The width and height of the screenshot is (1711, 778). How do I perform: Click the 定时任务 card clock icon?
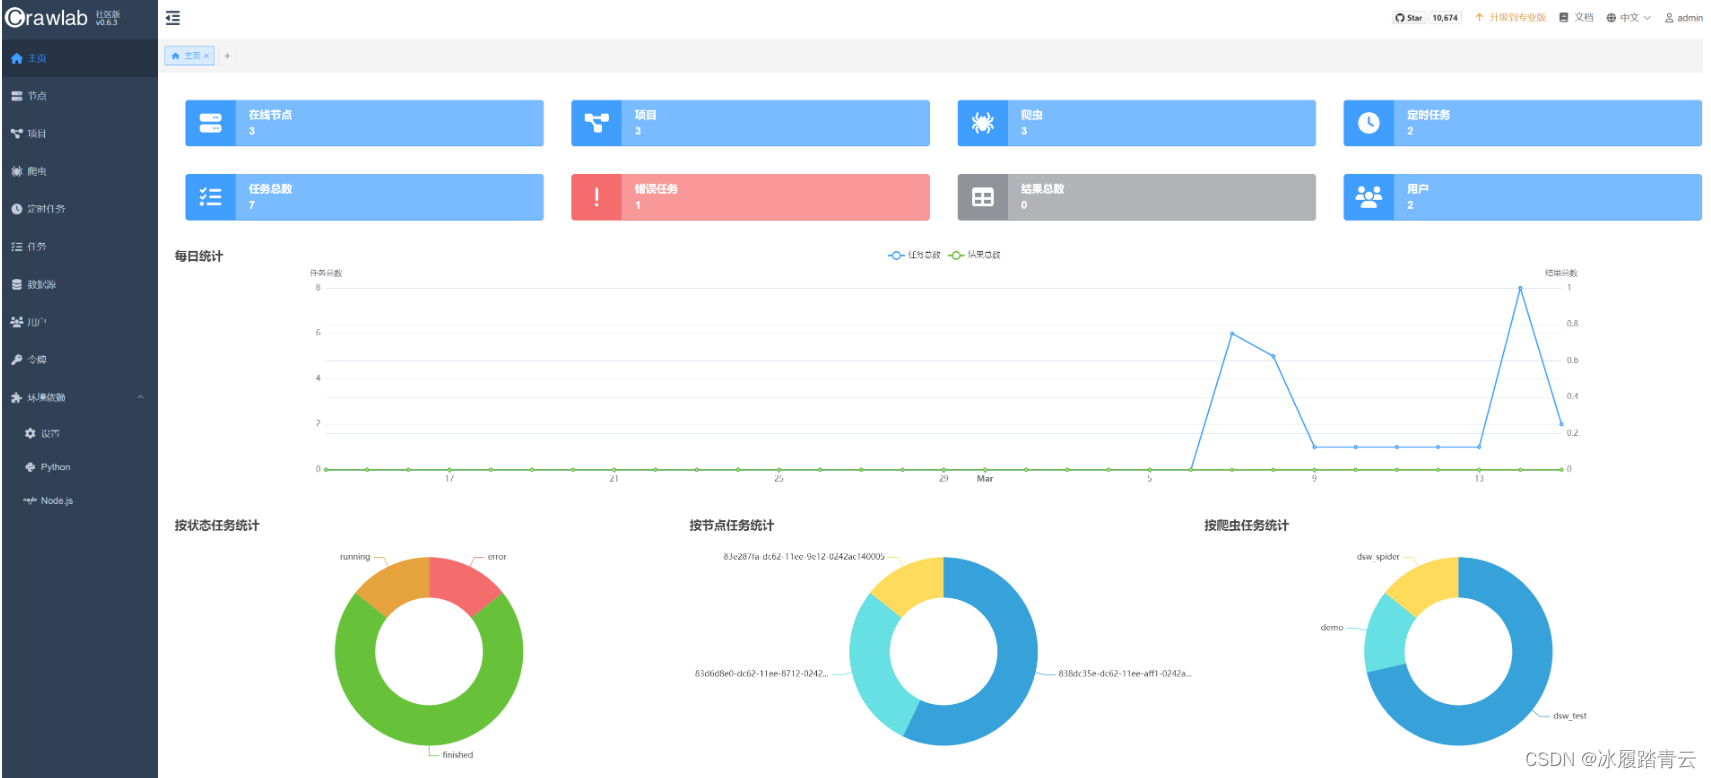pos(1369,123)
